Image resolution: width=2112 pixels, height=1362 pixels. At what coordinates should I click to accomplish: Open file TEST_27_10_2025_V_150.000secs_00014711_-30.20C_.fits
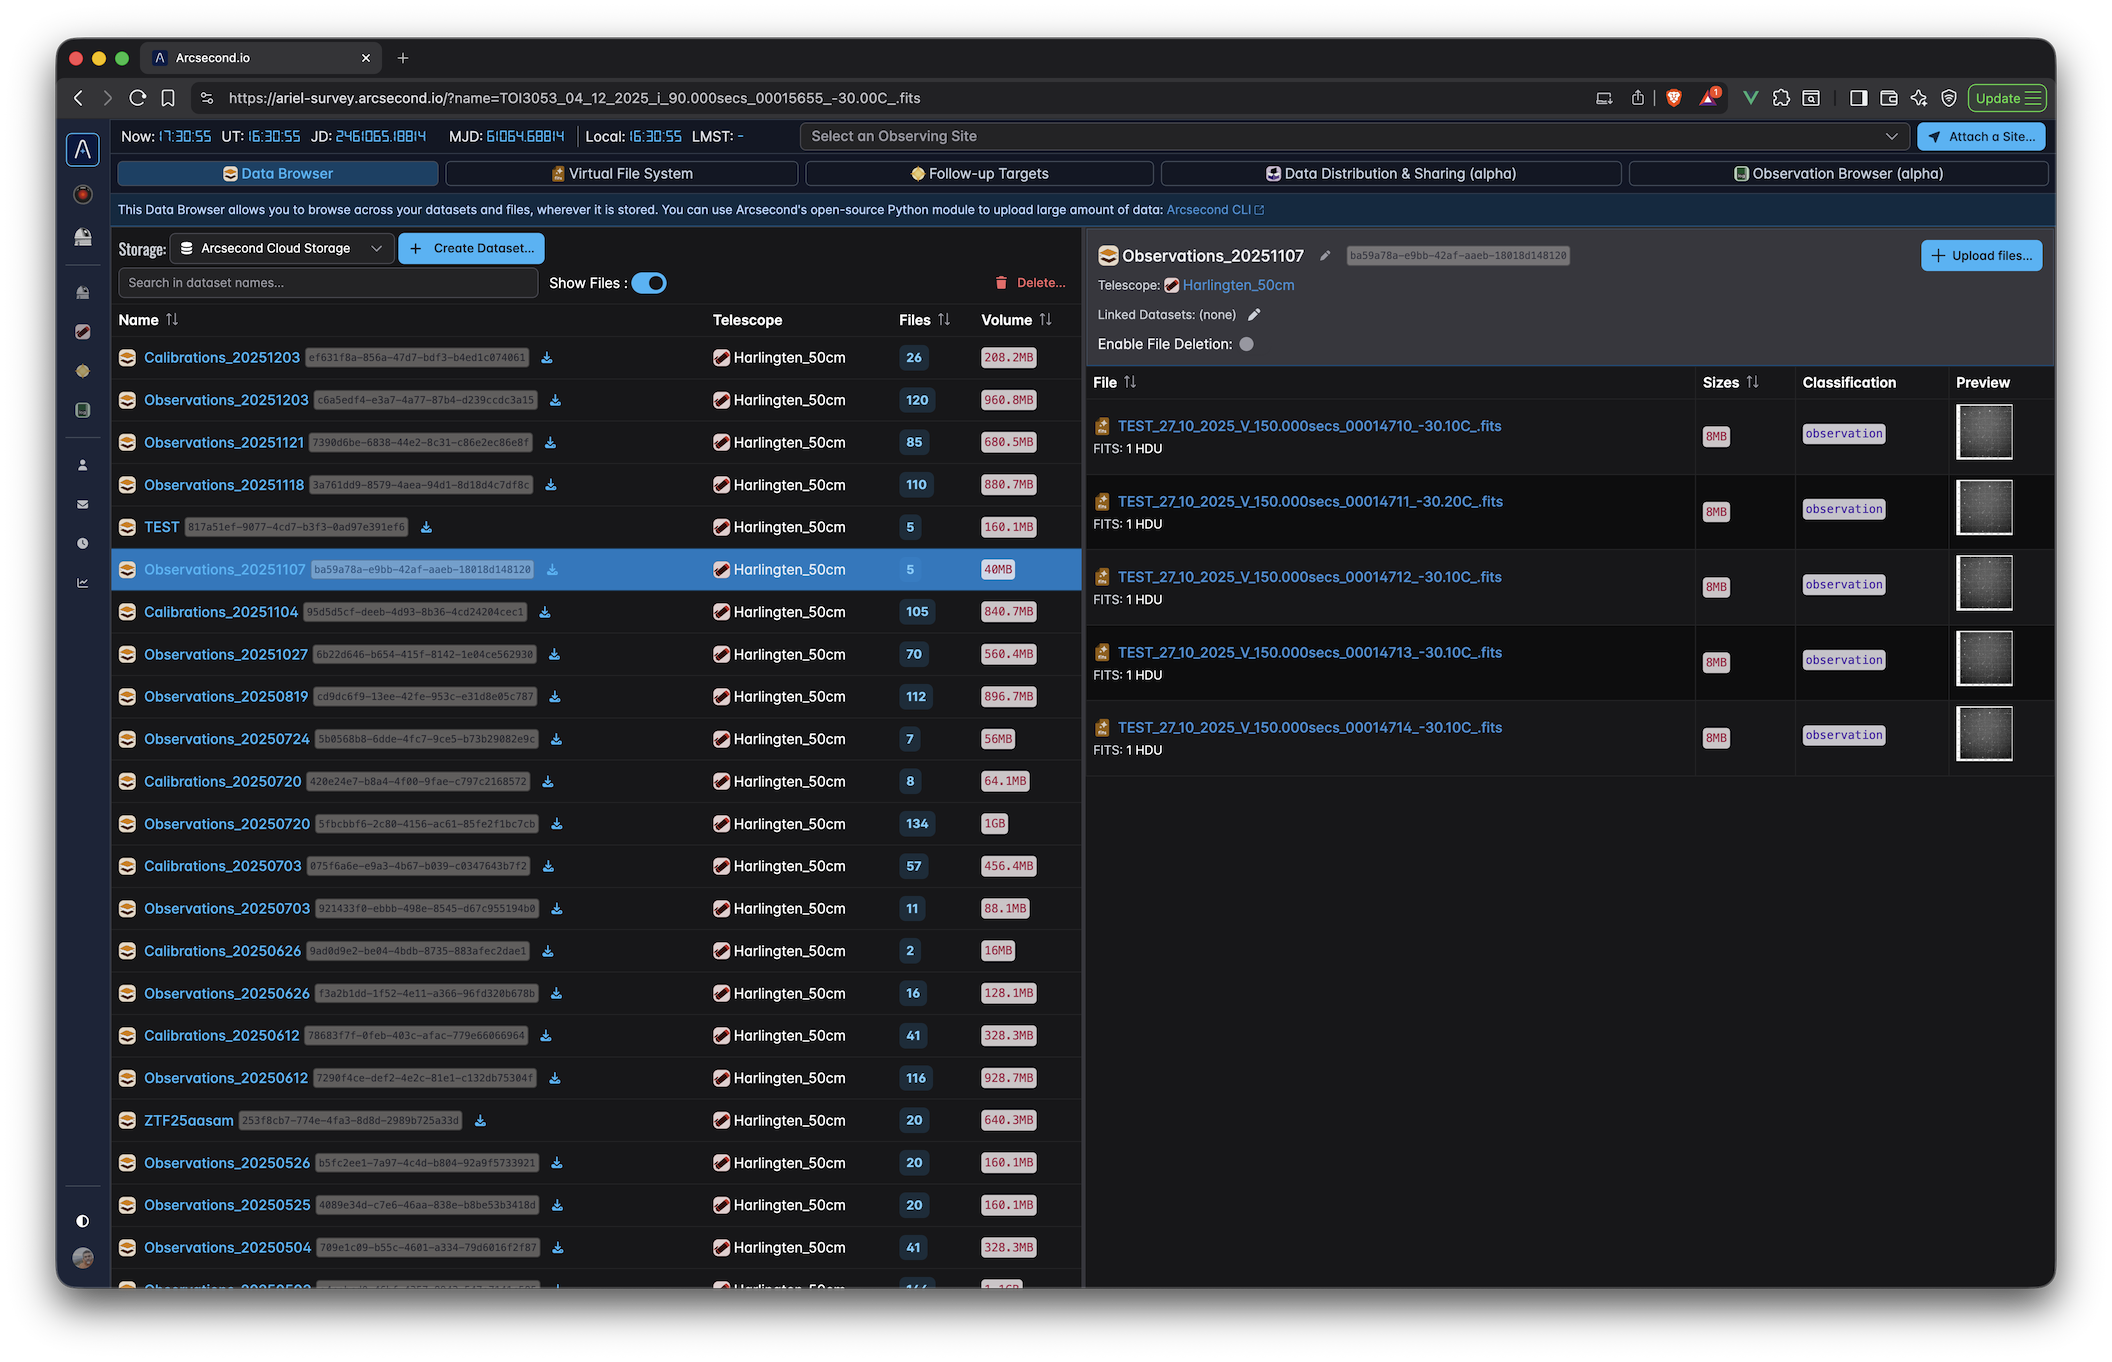[x=1310, y=502]
